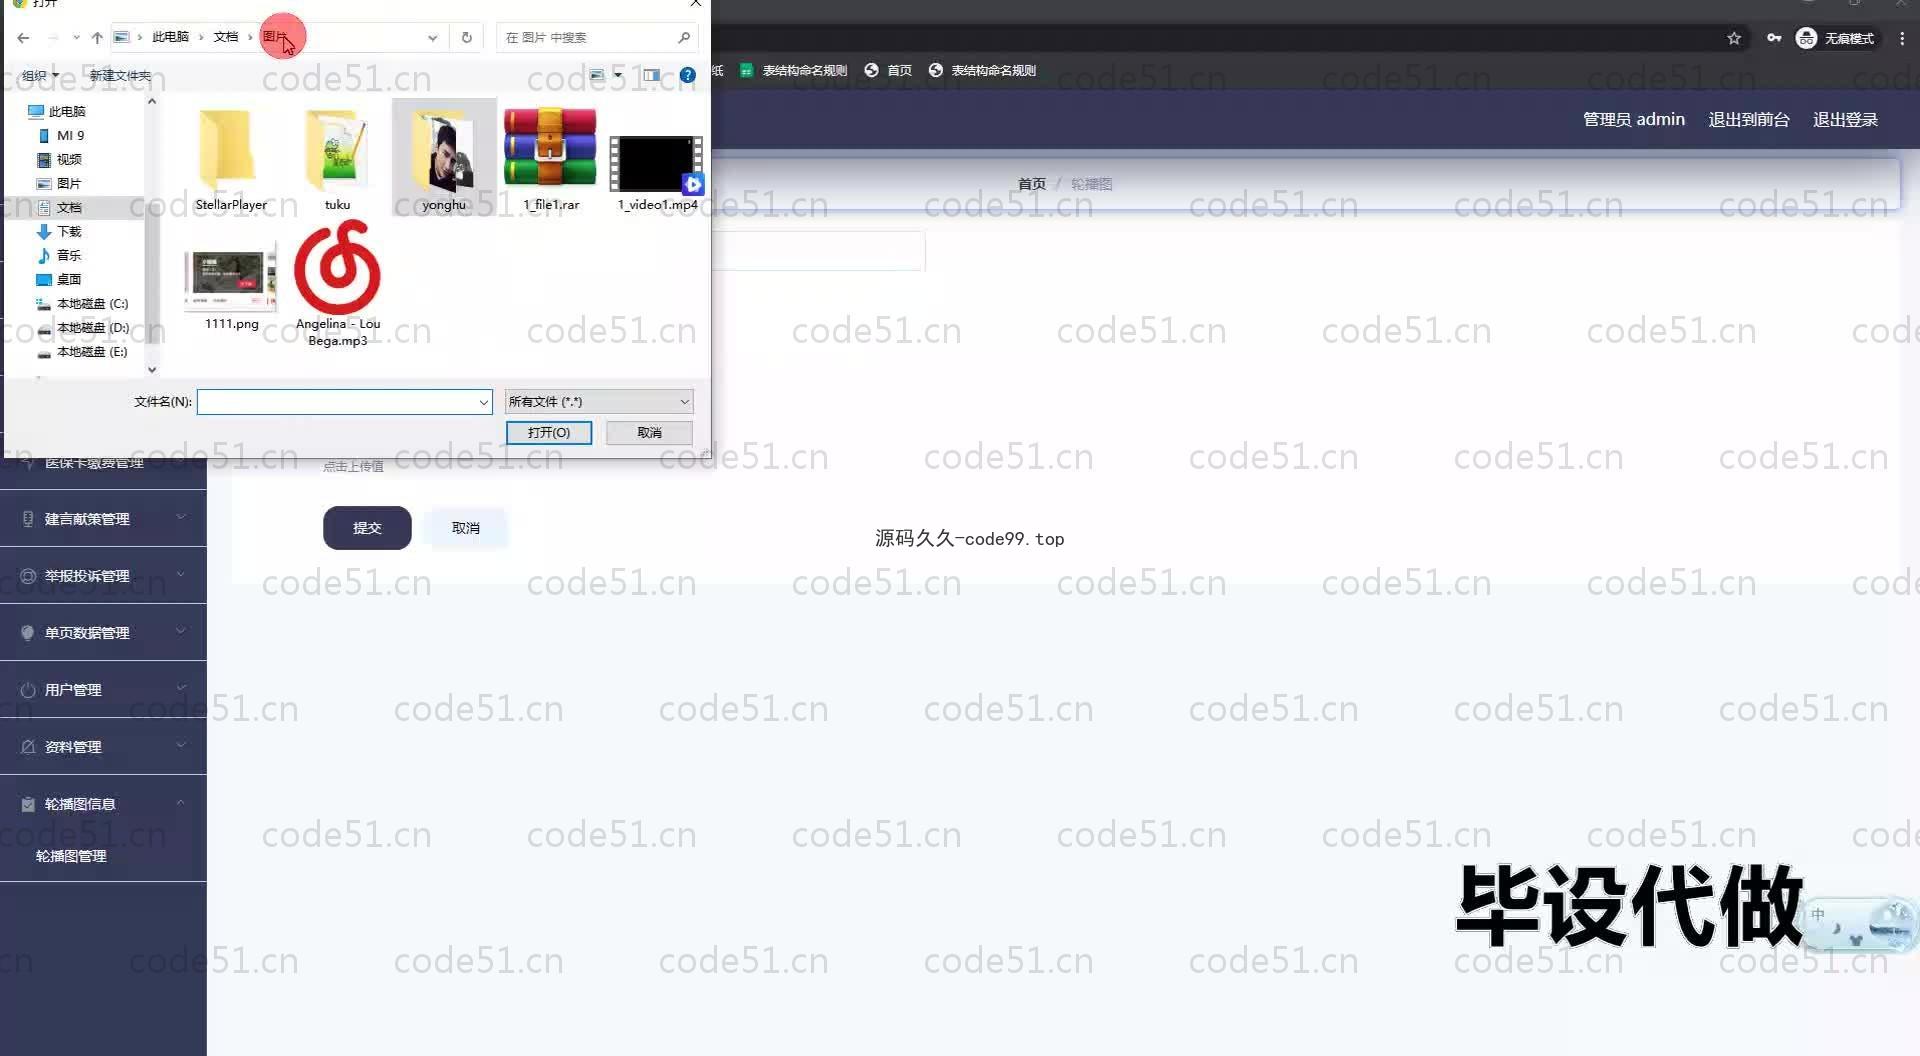Go to 首页 breadcrumb link
This screenshot has width=1920, height=1056.
click(x=1031, y=184)
